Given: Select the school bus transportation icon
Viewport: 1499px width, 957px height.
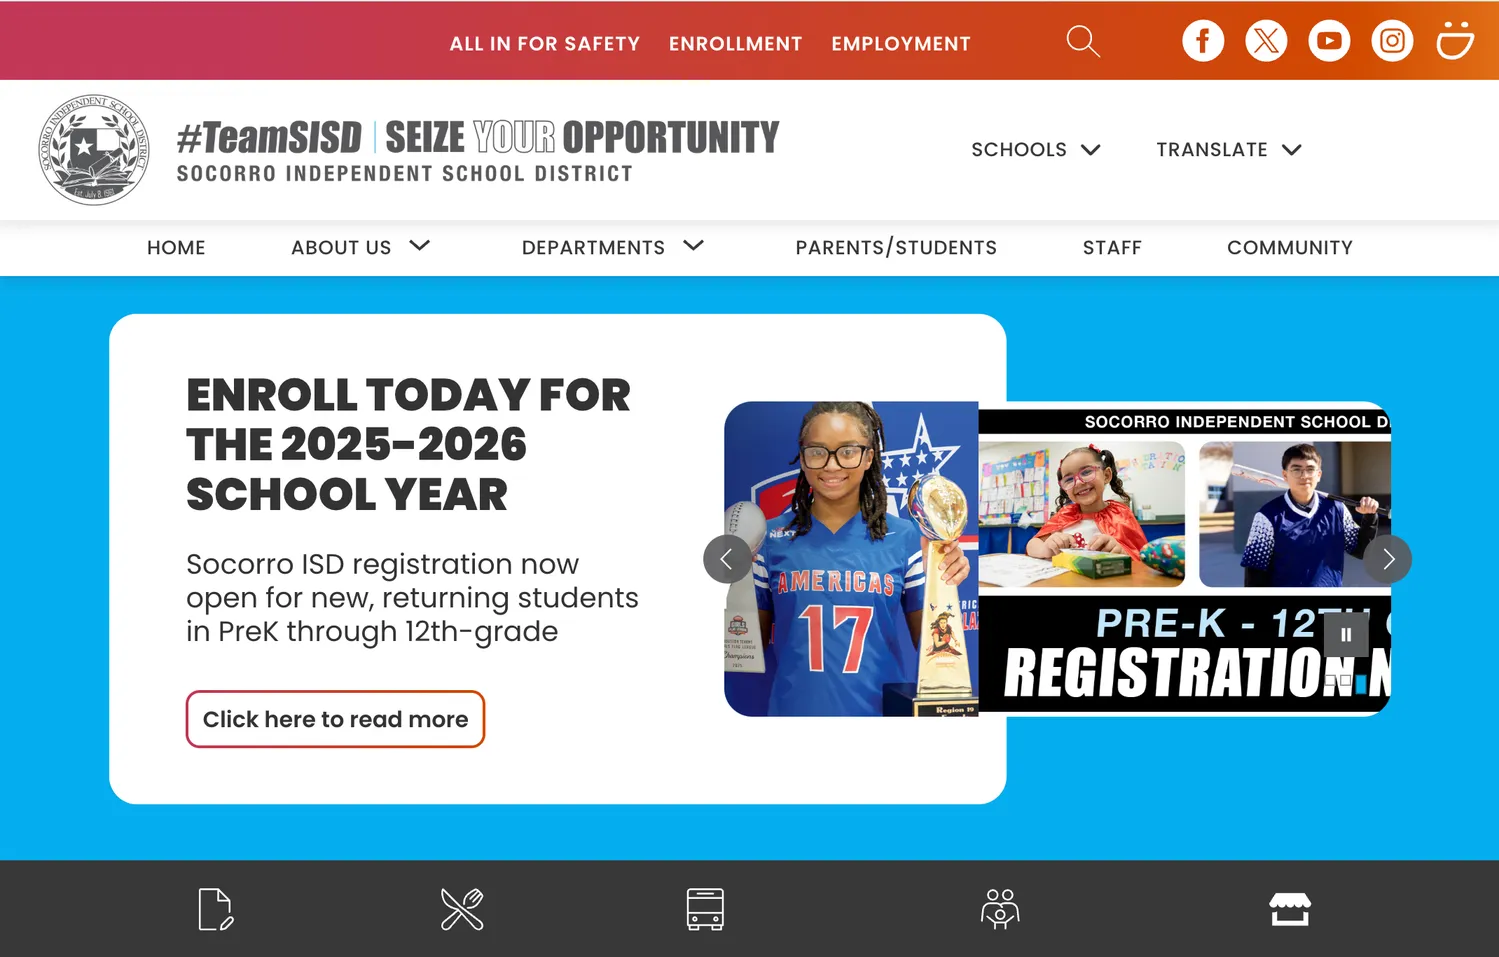Looking at the screenshot, I should [705, 910].
